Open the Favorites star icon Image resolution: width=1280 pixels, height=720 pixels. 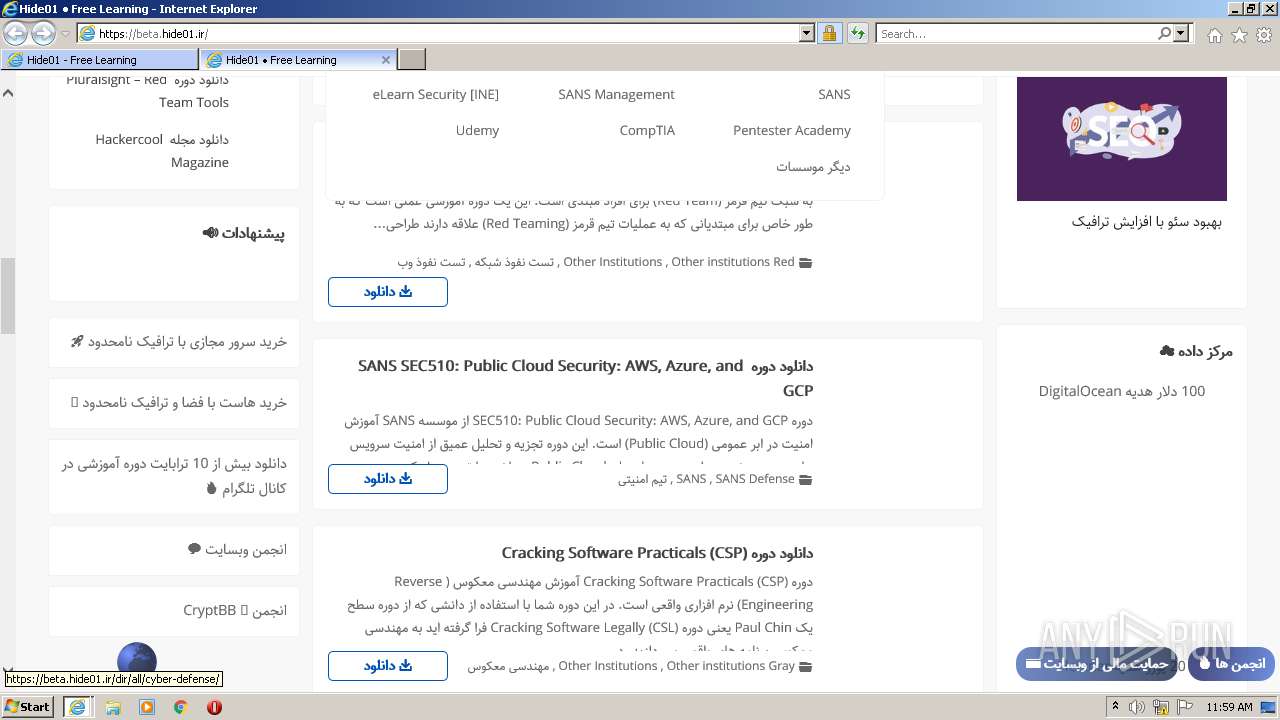tap(1239, 35)
